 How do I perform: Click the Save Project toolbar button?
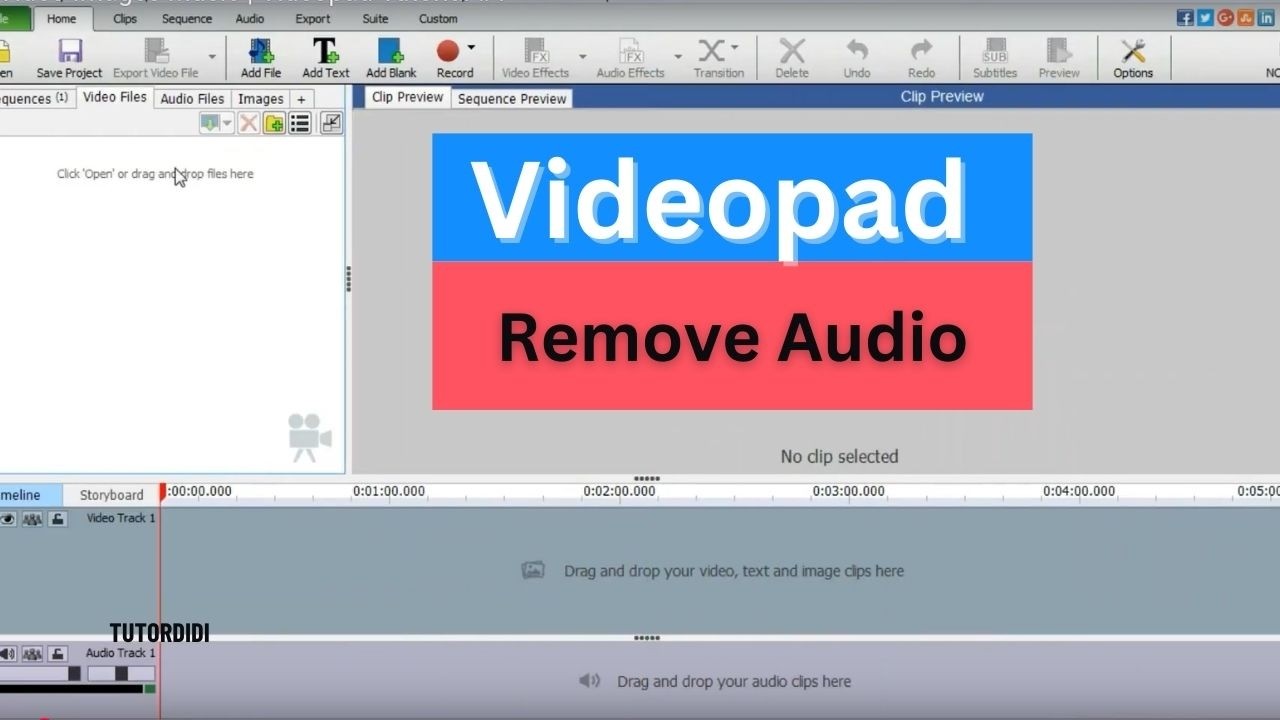click(x=69, y=58)
